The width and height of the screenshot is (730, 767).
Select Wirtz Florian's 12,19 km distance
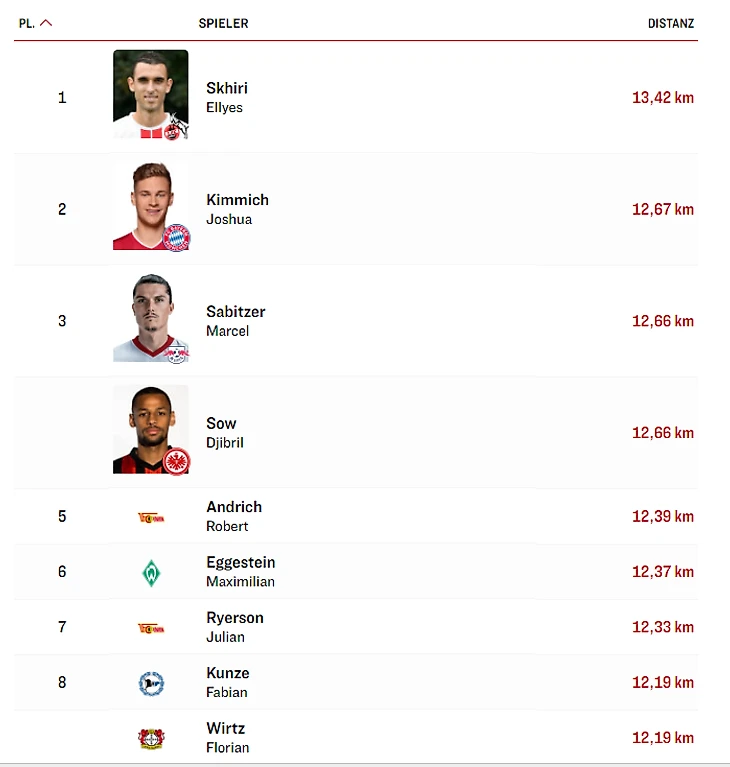click(662, 739)
